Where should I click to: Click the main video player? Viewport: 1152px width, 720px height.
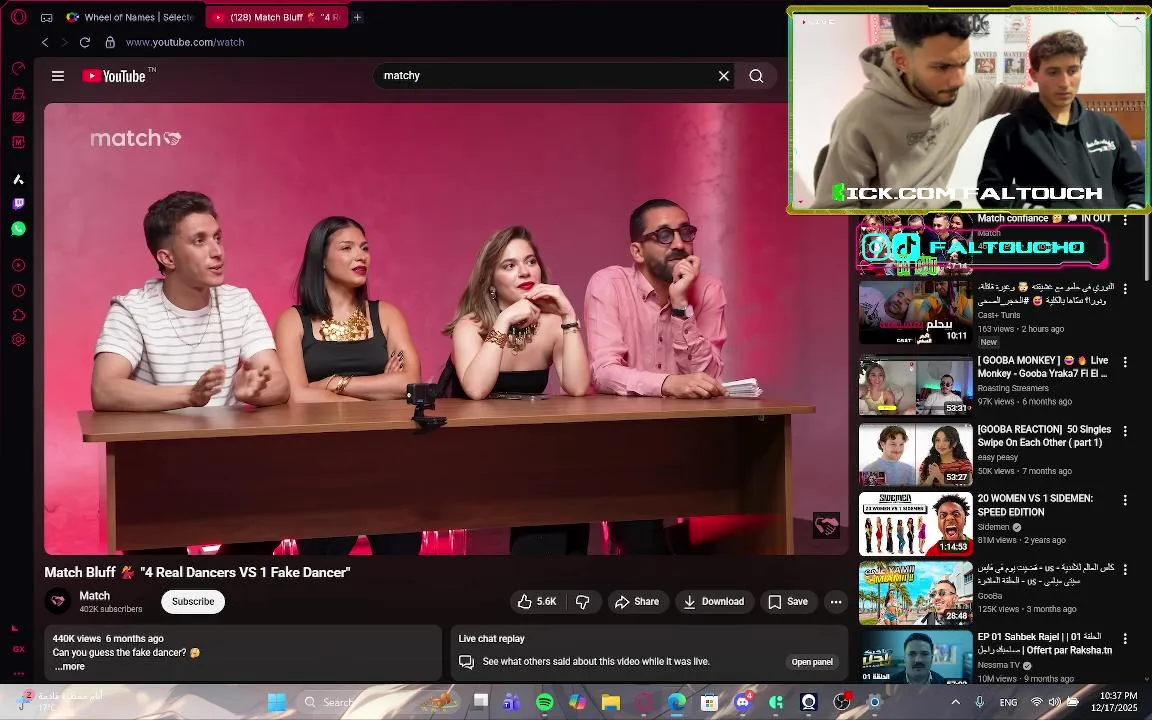tap(446, 328)
